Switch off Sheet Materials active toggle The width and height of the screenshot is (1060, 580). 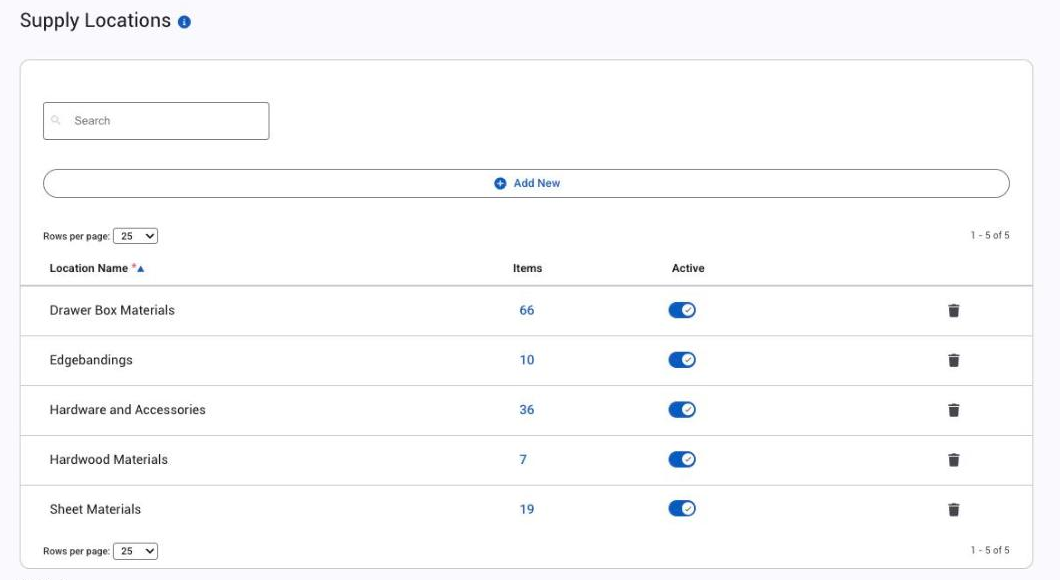coord(681,508)
